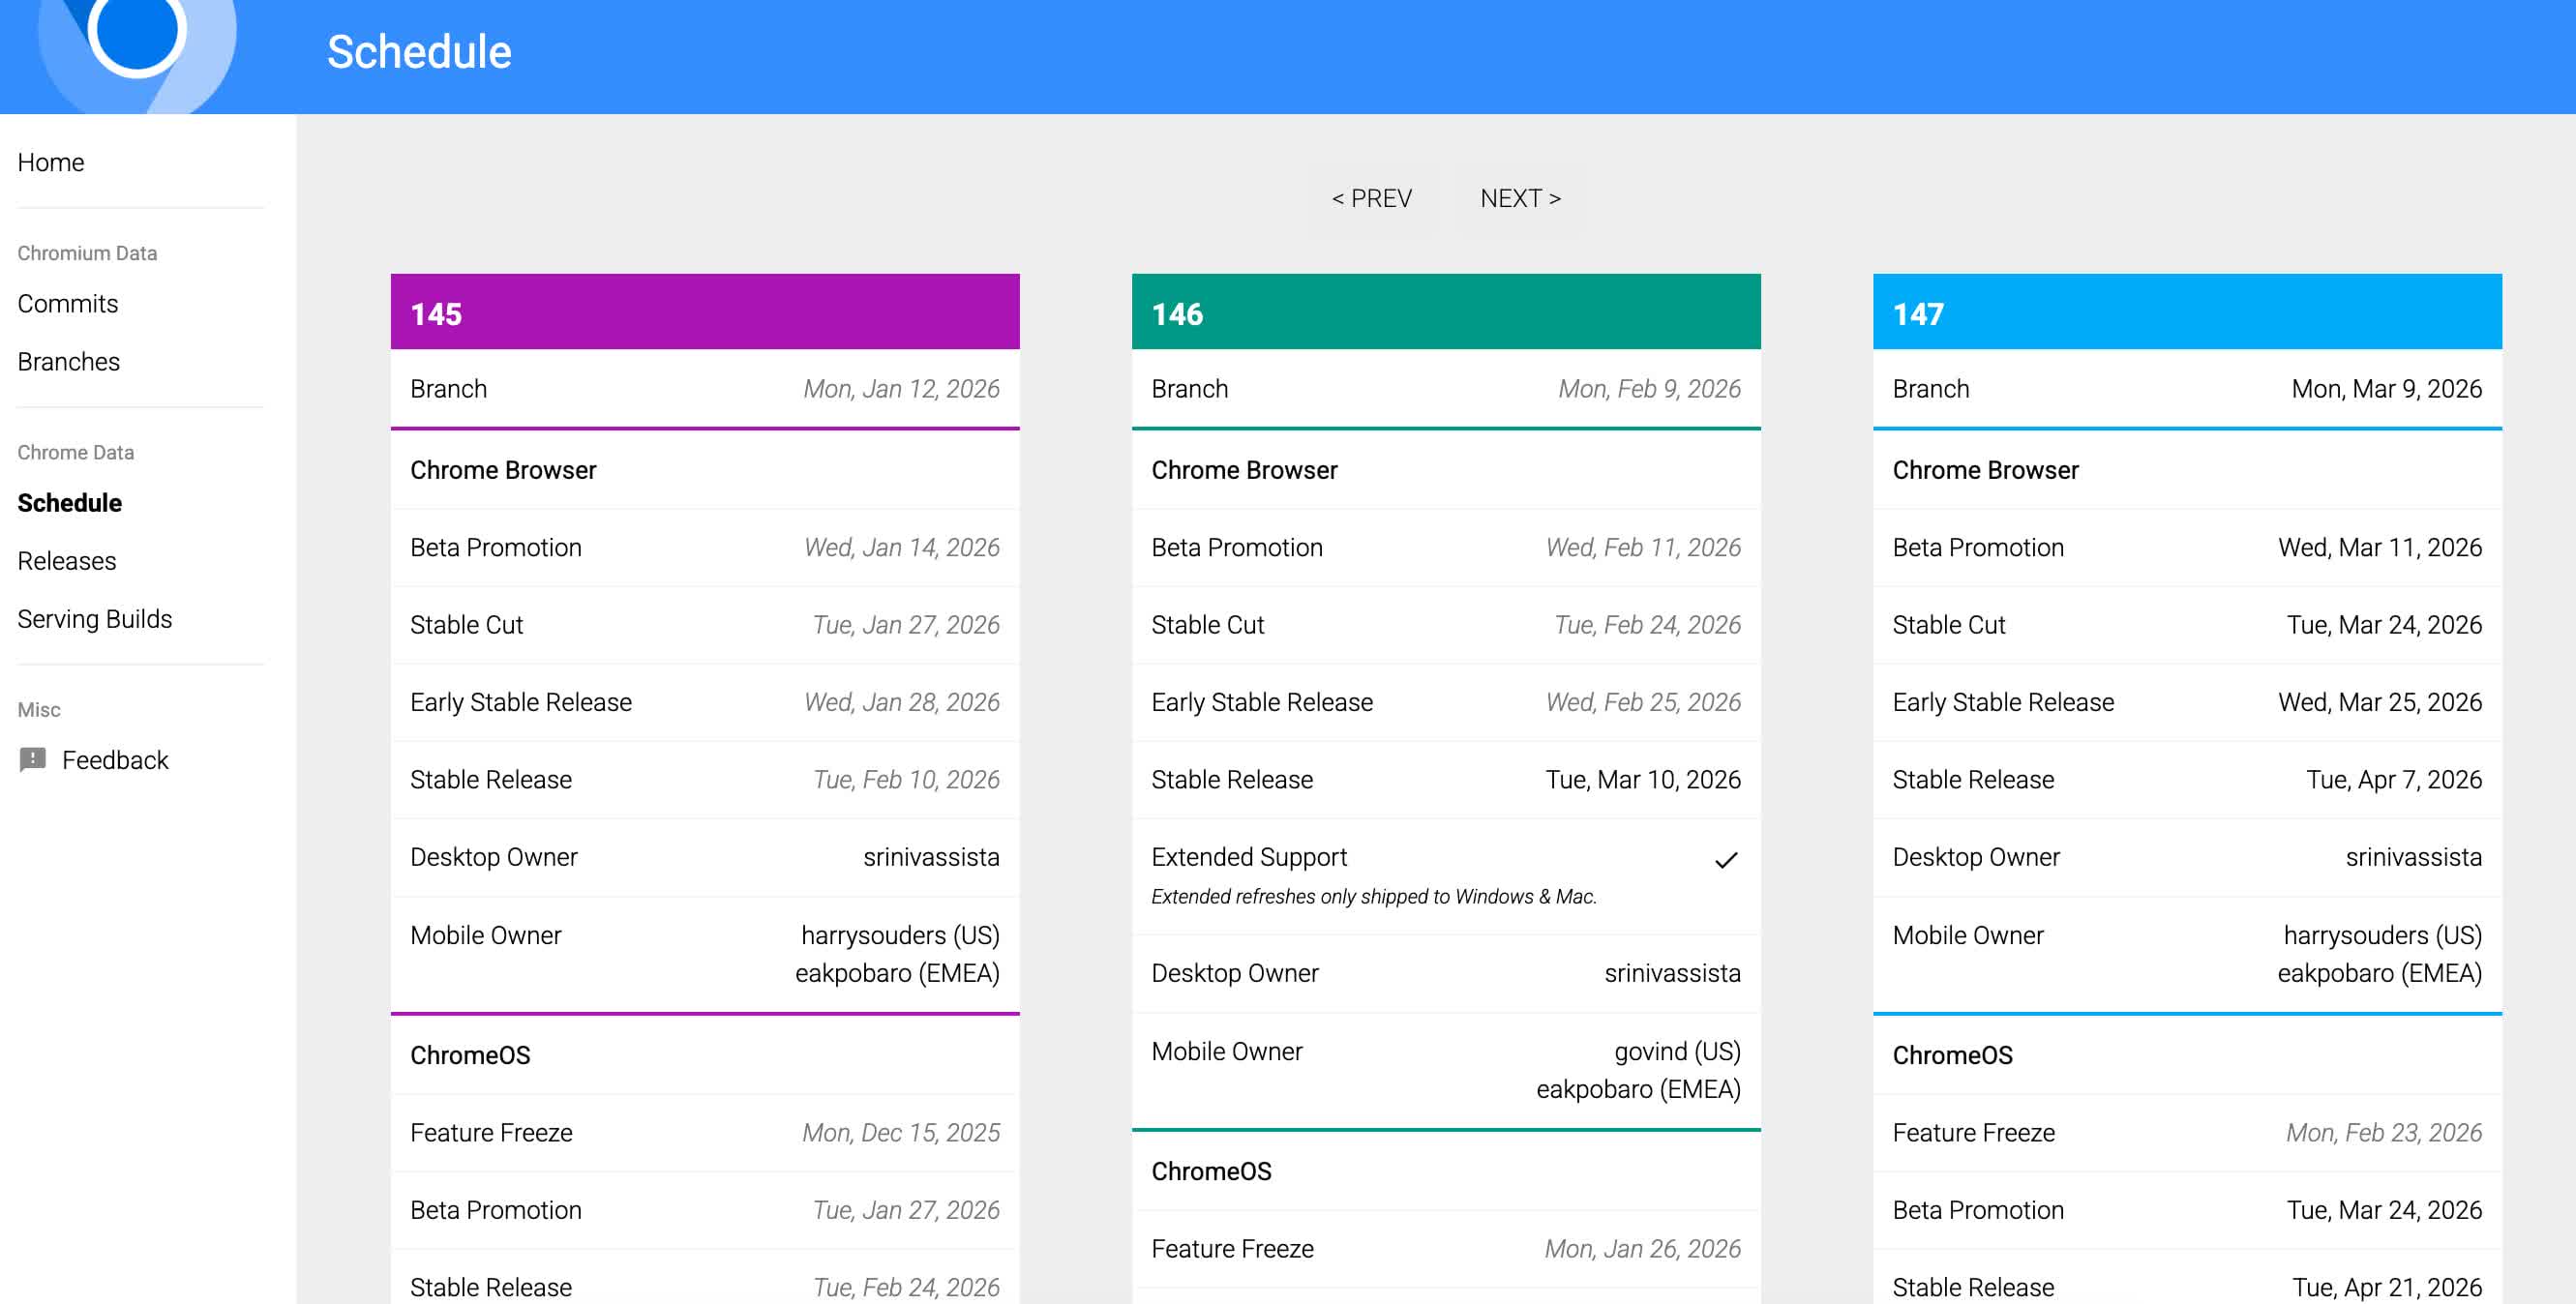Select the milestone 146 teal header
Viewport: 2576px width, 1304px height.
click(x=1446, y=312)
